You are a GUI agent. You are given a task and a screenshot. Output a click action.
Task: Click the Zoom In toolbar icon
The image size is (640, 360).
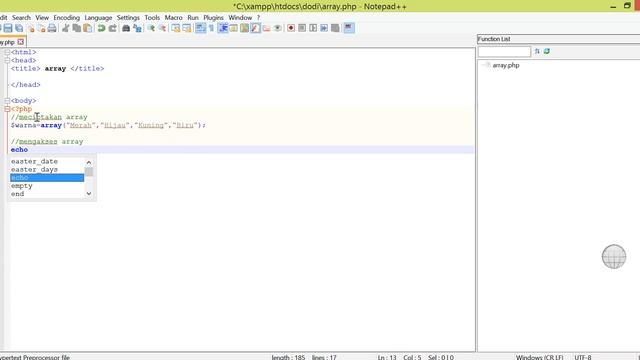(x=151, y=28)
